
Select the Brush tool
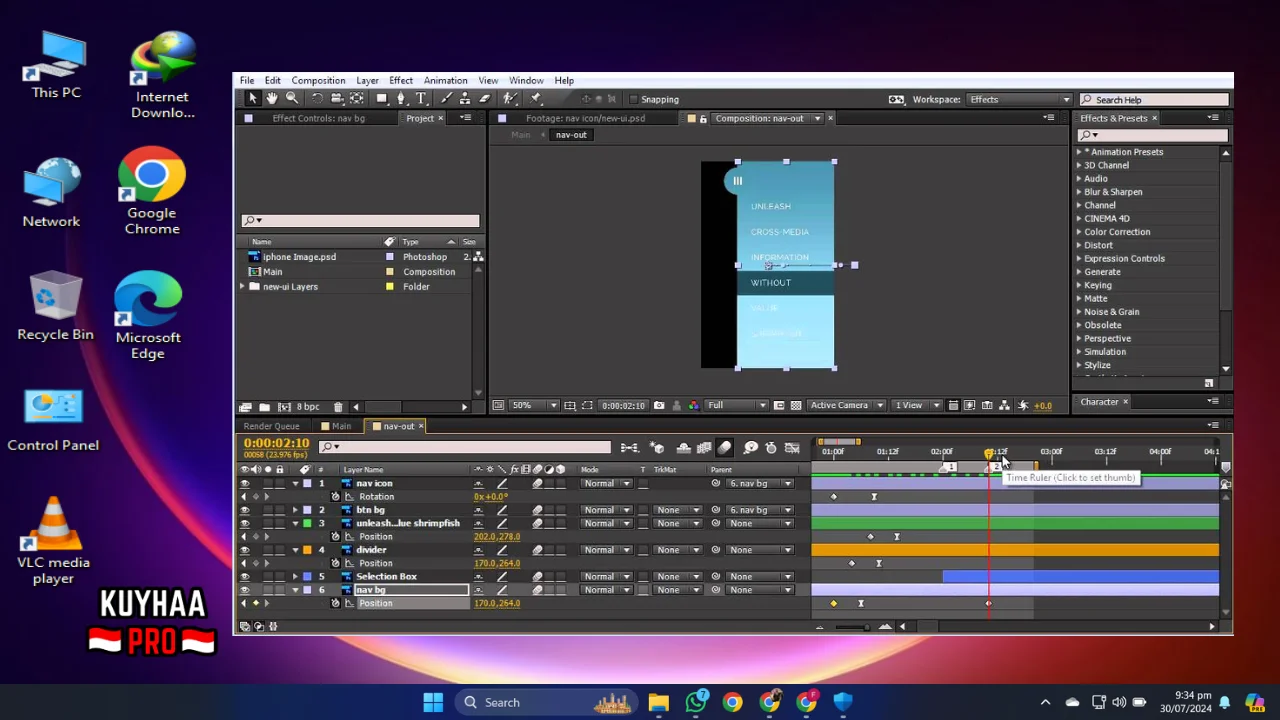pos(447,98)
